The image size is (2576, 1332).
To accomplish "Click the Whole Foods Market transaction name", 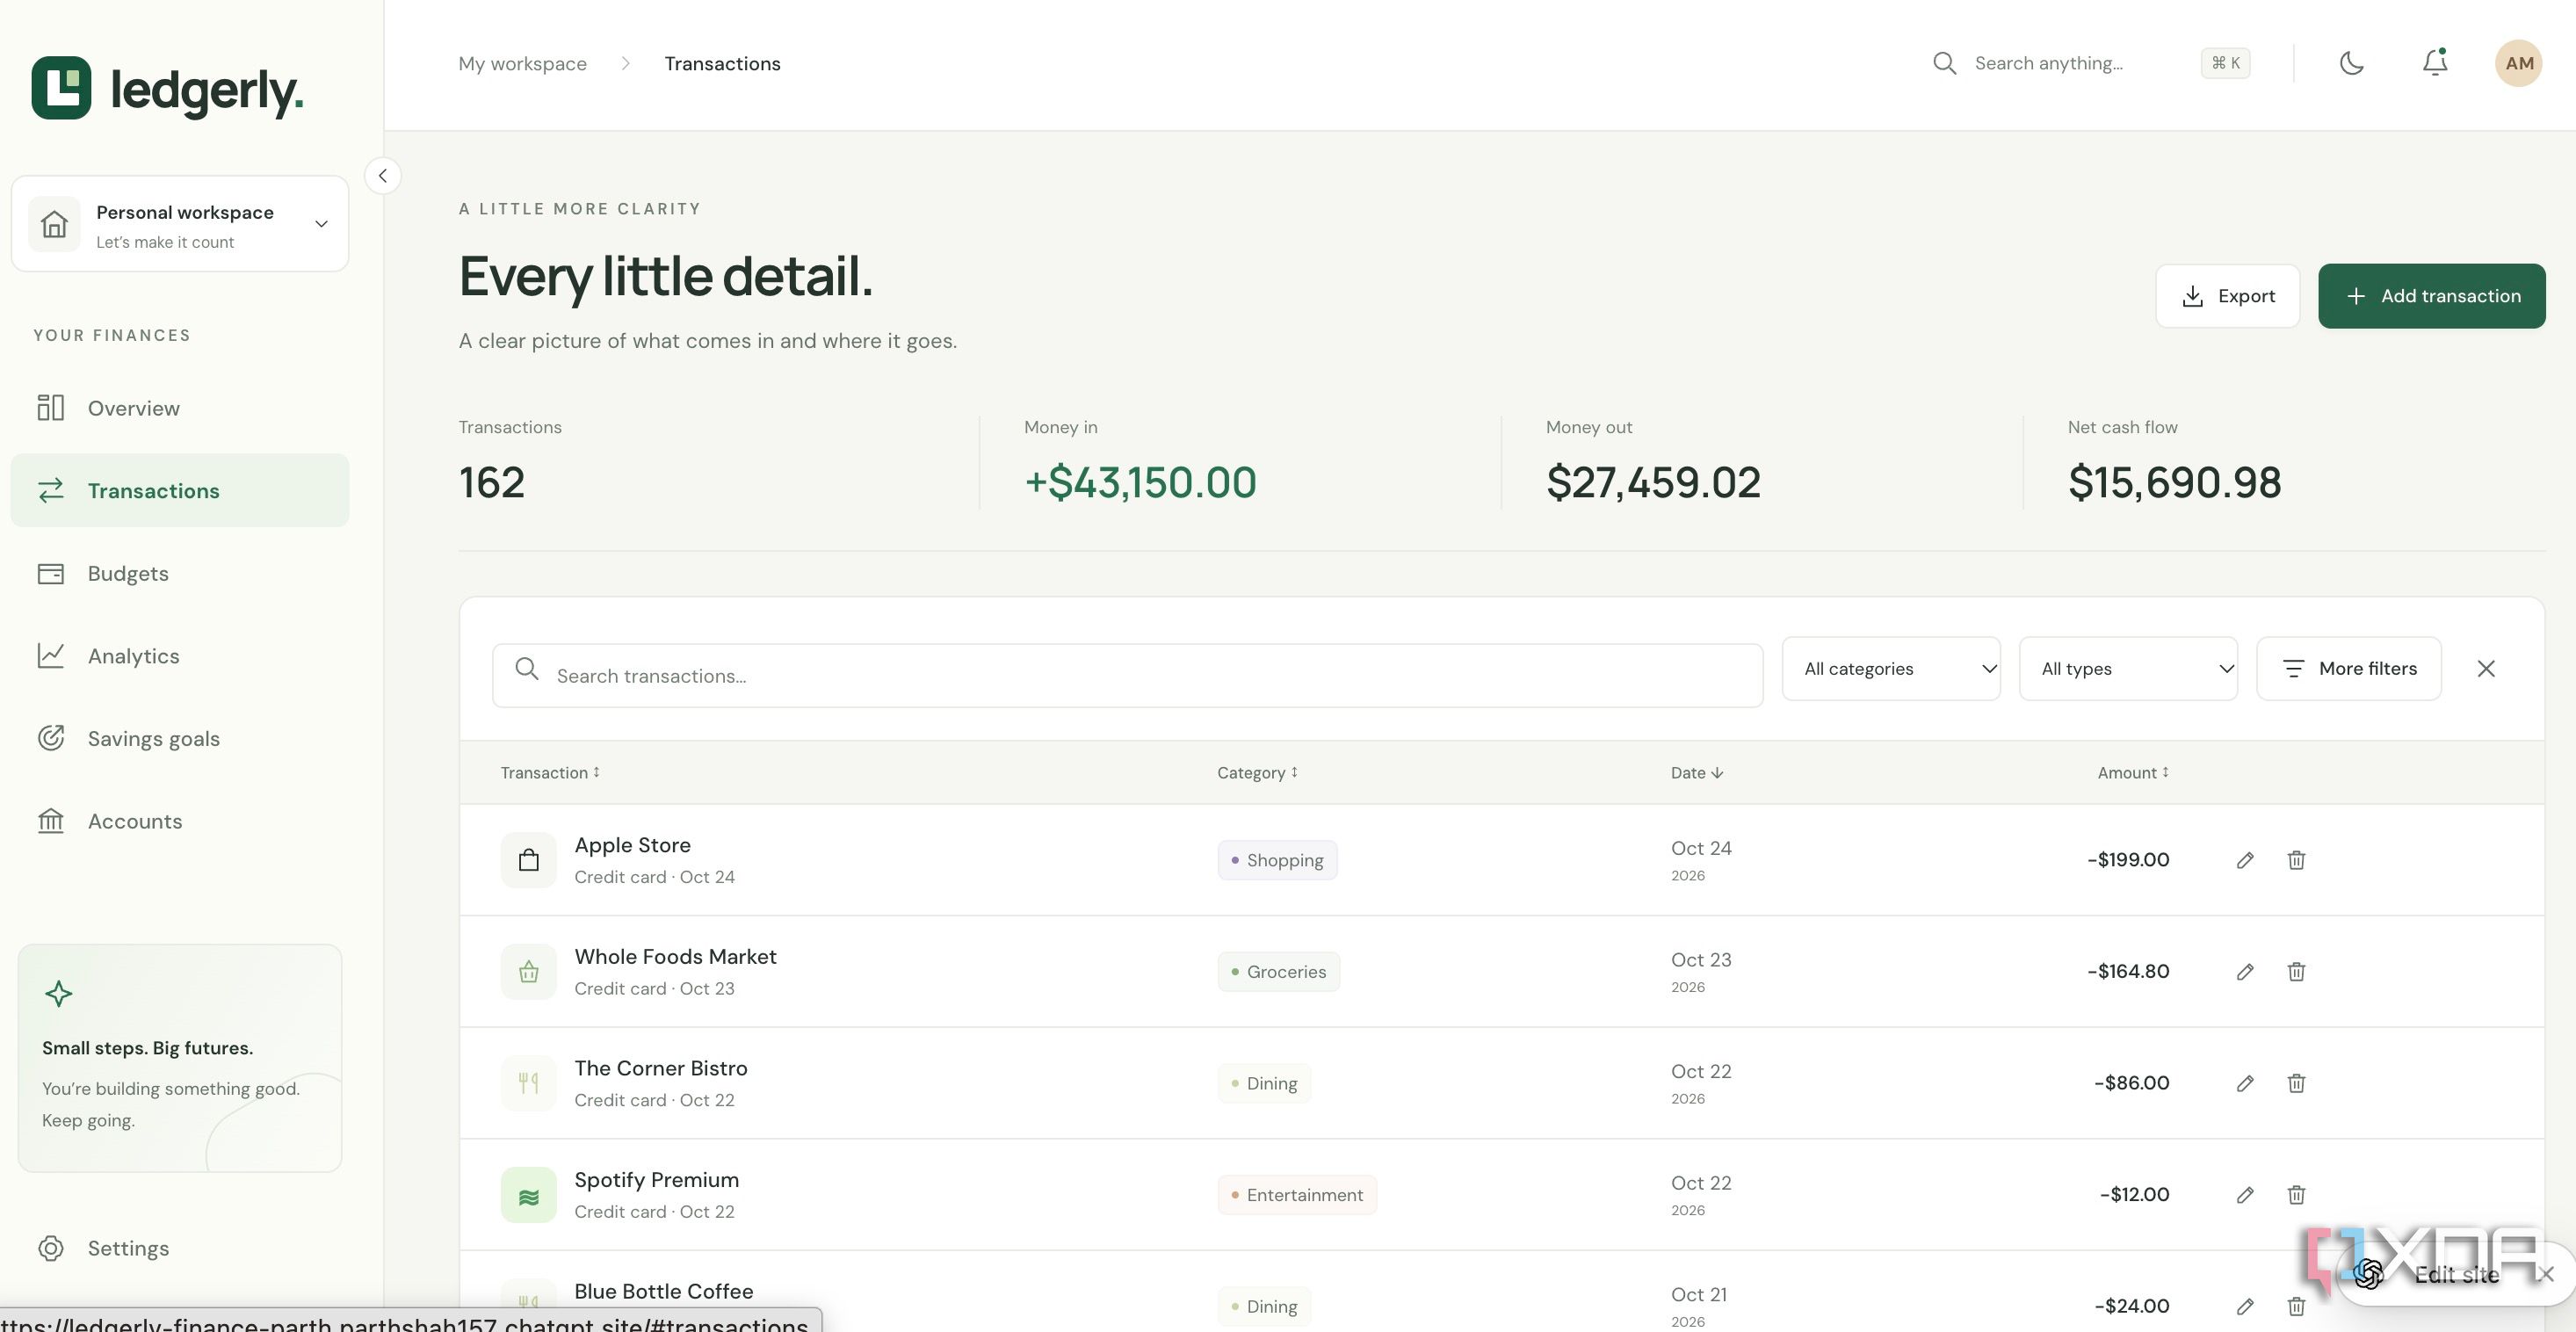I will tap(675, 957).
